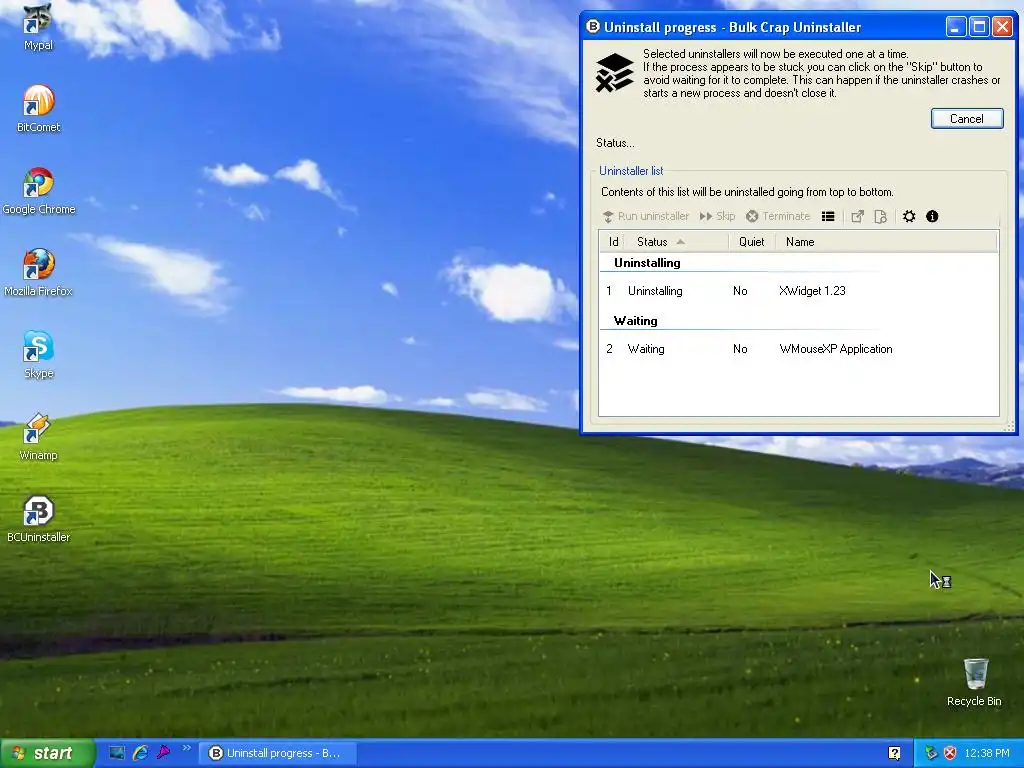Viewport: 1024px width, 768px height.
Task: Open the Windows start menu
Action: click(47, 753)
